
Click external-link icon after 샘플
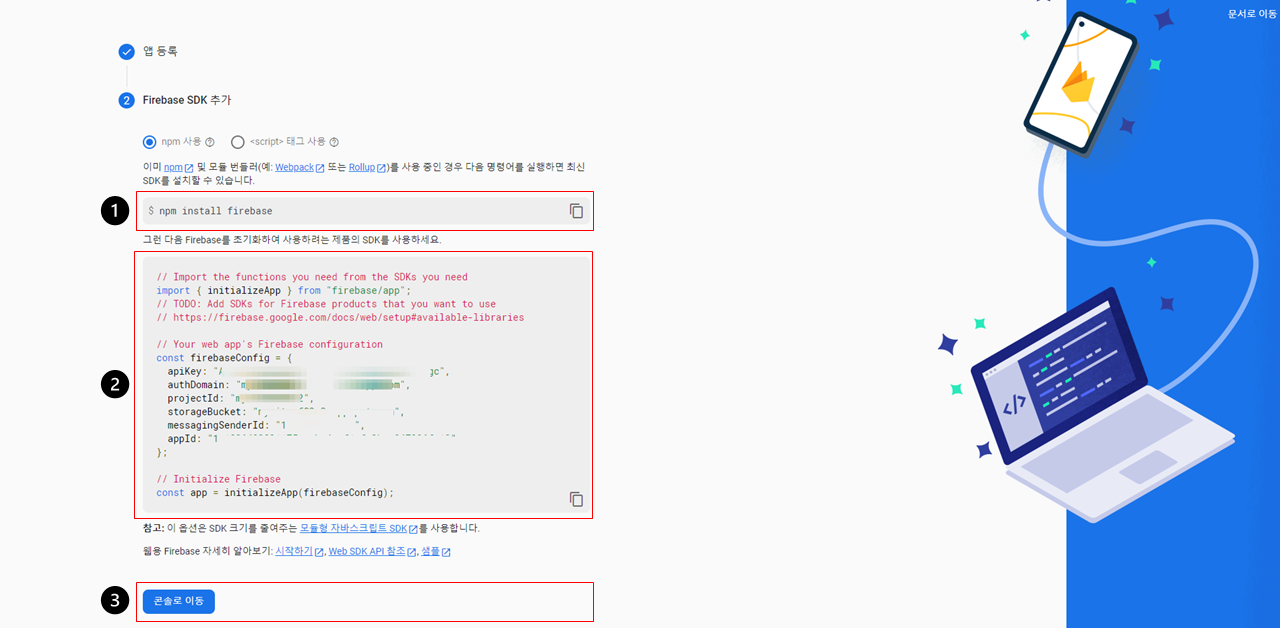pyautogui.click(x=446, y=552)
